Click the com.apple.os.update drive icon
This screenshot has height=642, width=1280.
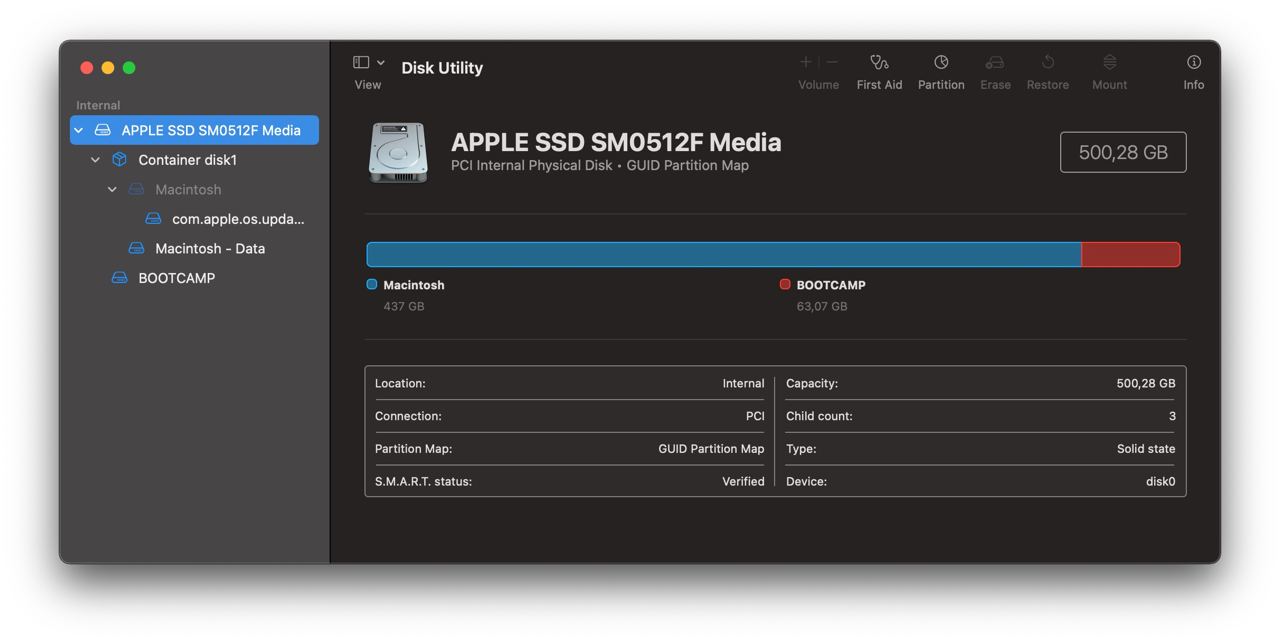[153, 219]
